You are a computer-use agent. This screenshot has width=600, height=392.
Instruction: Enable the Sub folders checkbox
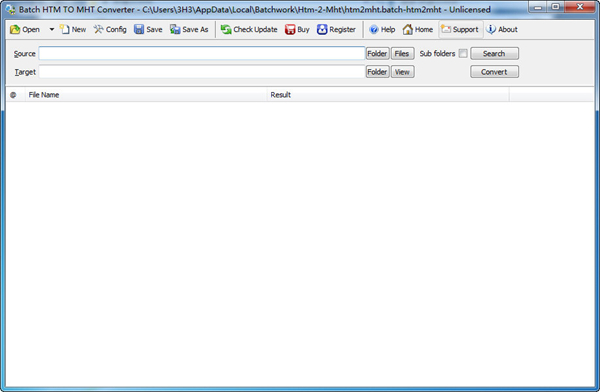point(463,54)
